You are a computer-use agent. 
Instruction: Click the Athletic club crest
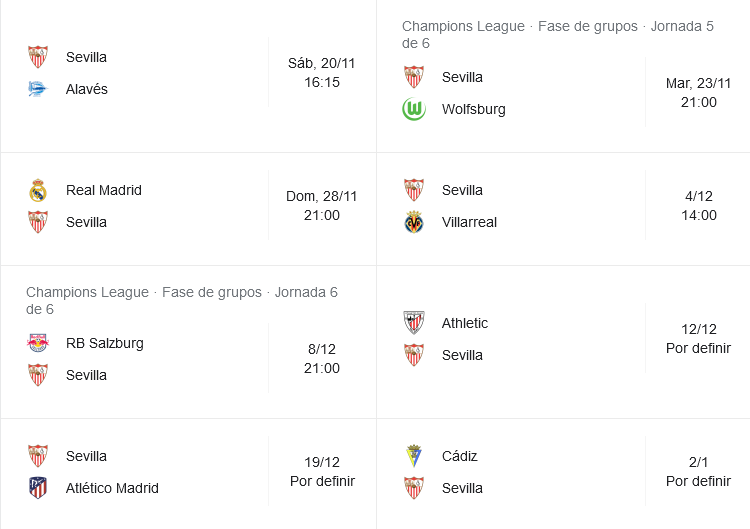(414, 323)
